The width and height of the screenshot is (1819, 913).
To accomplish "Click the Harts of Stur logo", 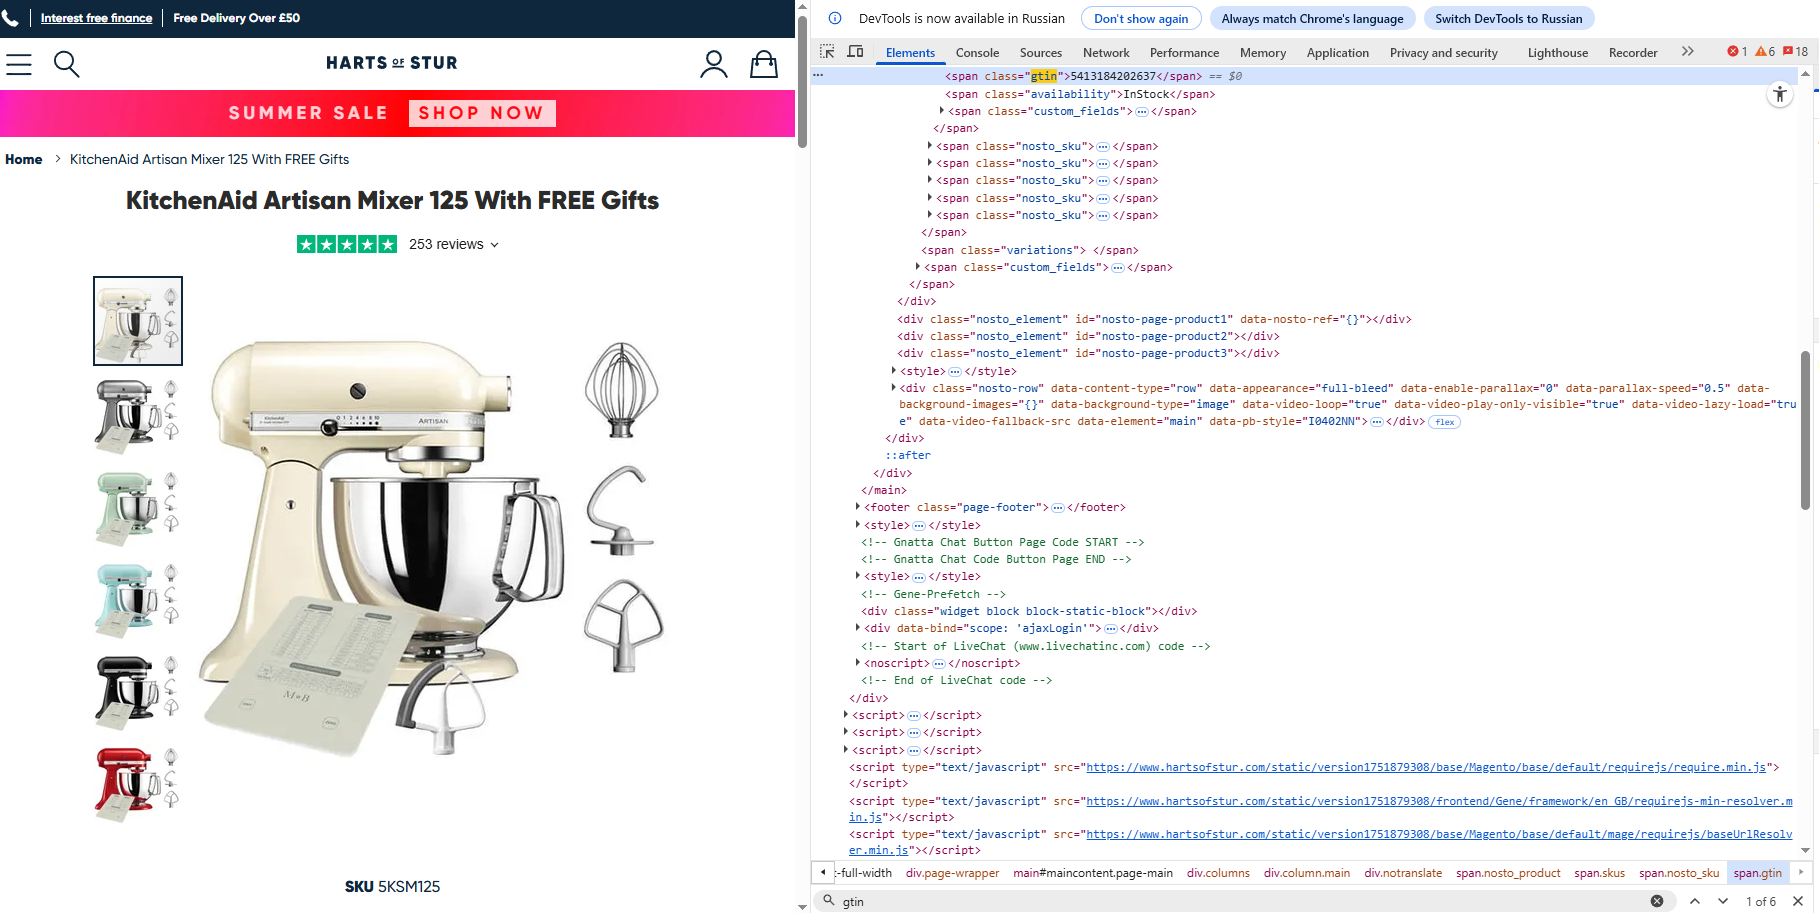I will (392, 63).
